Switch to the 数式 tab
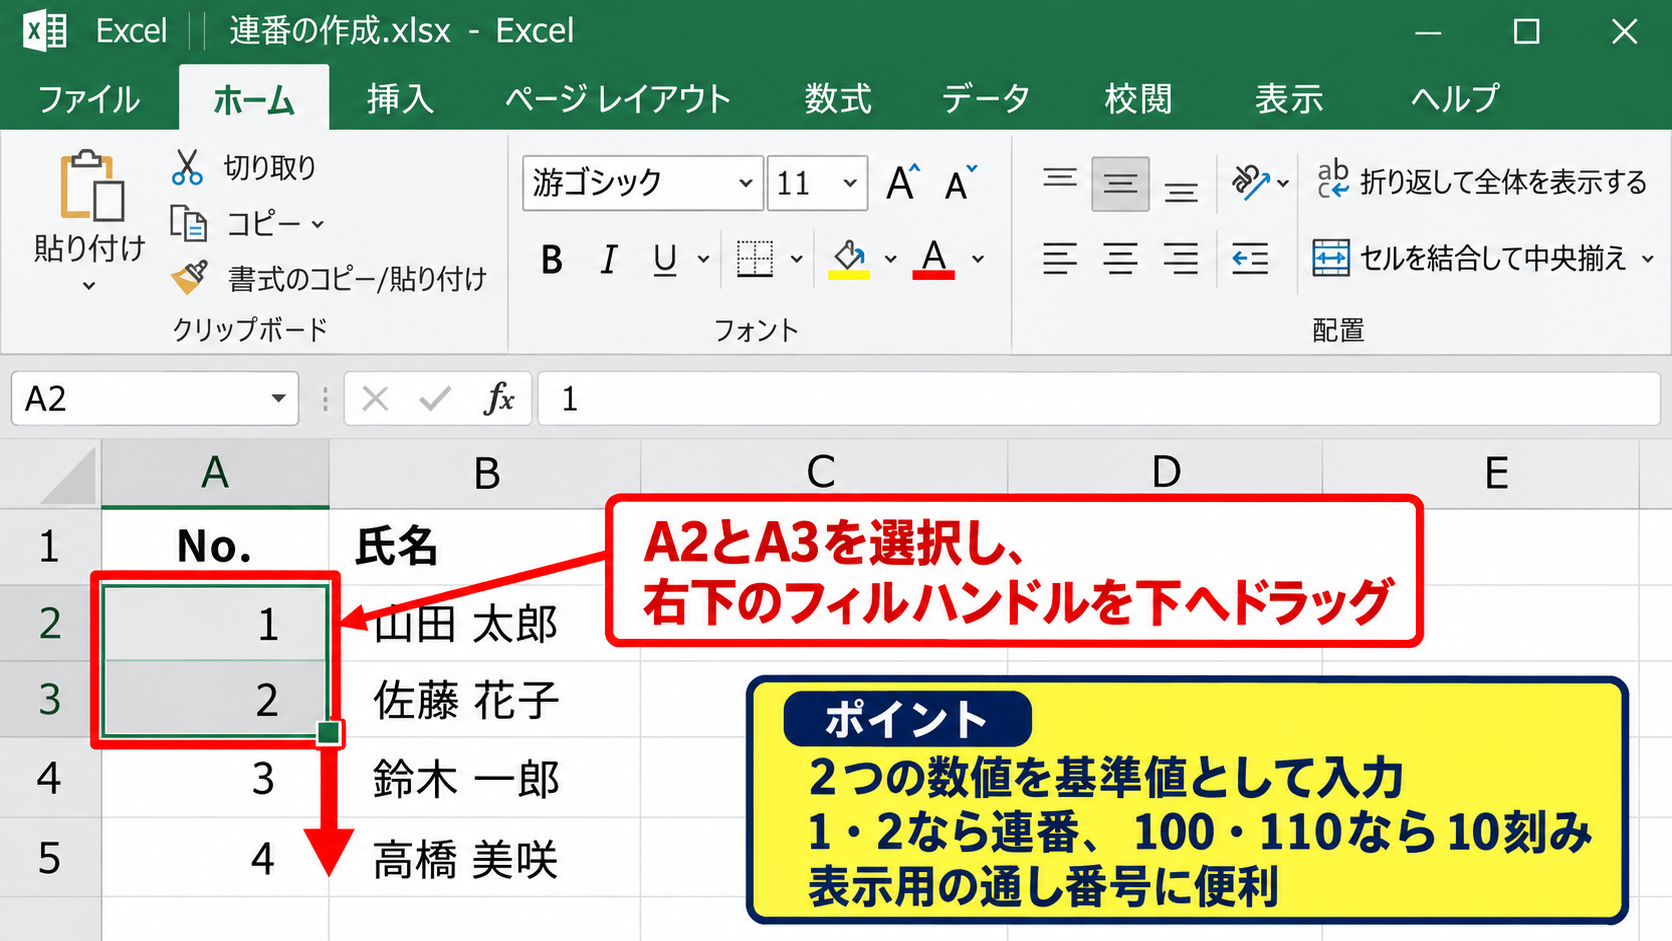The height and width of the screenshot is (941, 1672). click(838, 99)
